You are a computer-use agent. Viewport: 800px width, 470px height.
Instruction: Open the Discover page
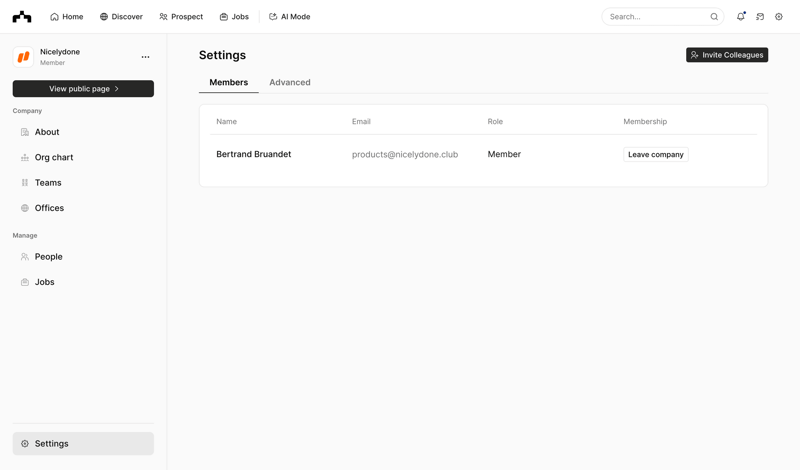tap(121, 17)
